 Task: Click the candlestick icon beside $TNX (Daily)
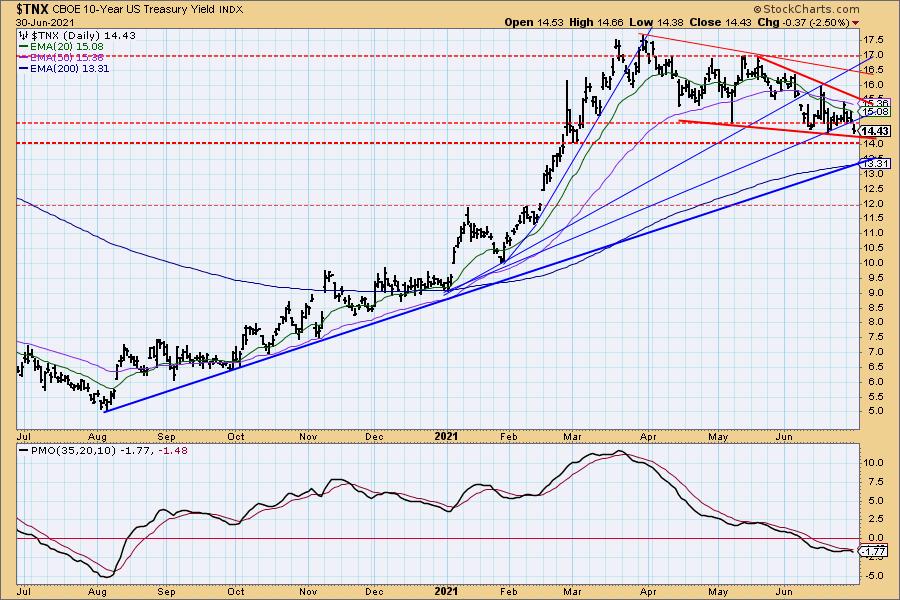(24, 35)
